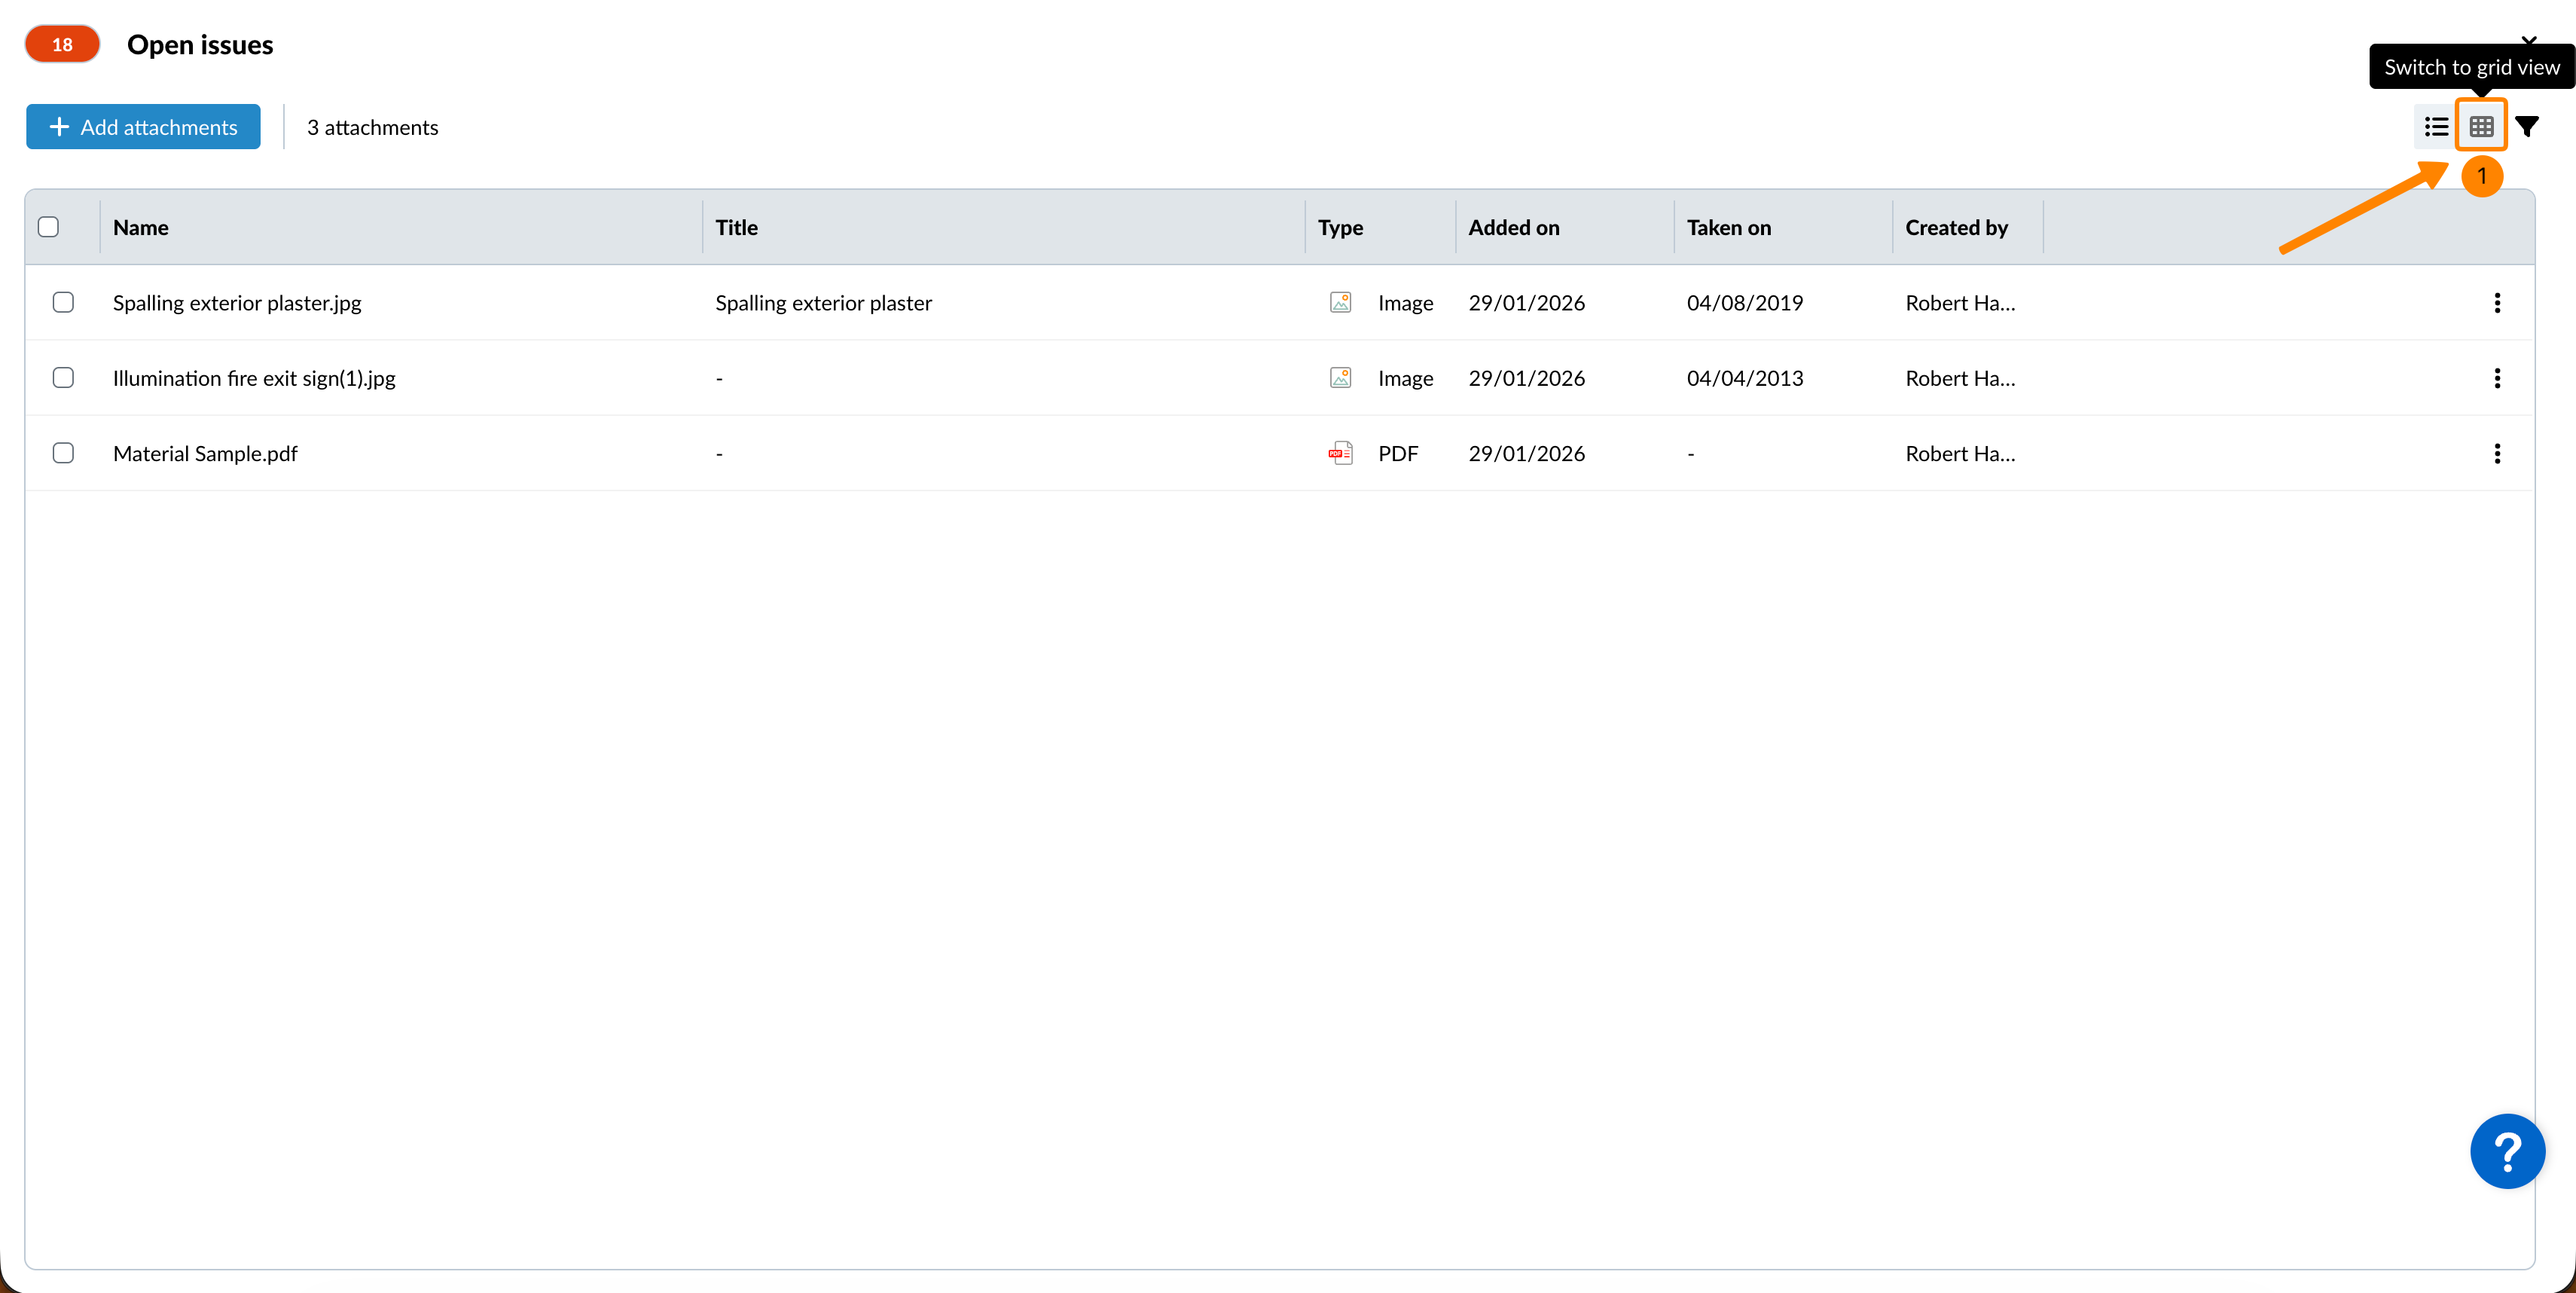Toggle the select-all header checkbox

[x=48, y=227]
